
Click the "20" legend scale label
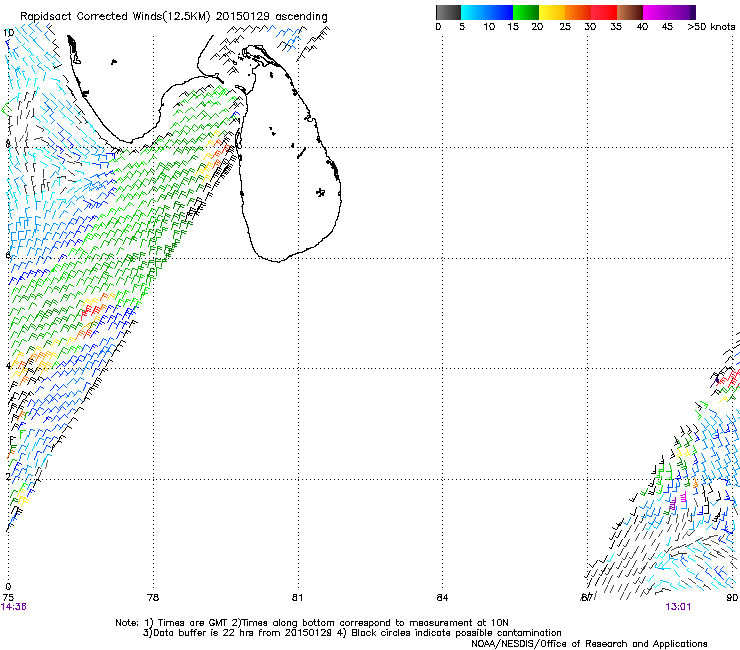click(537, 27)
